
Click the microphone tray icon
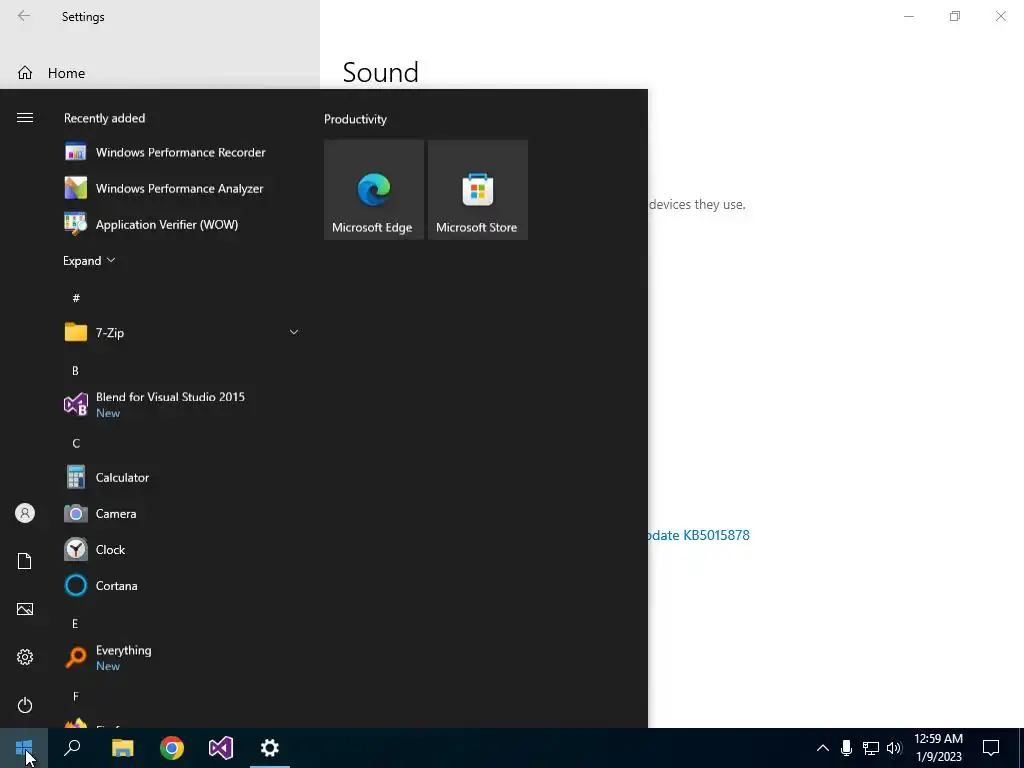point(846,748)
